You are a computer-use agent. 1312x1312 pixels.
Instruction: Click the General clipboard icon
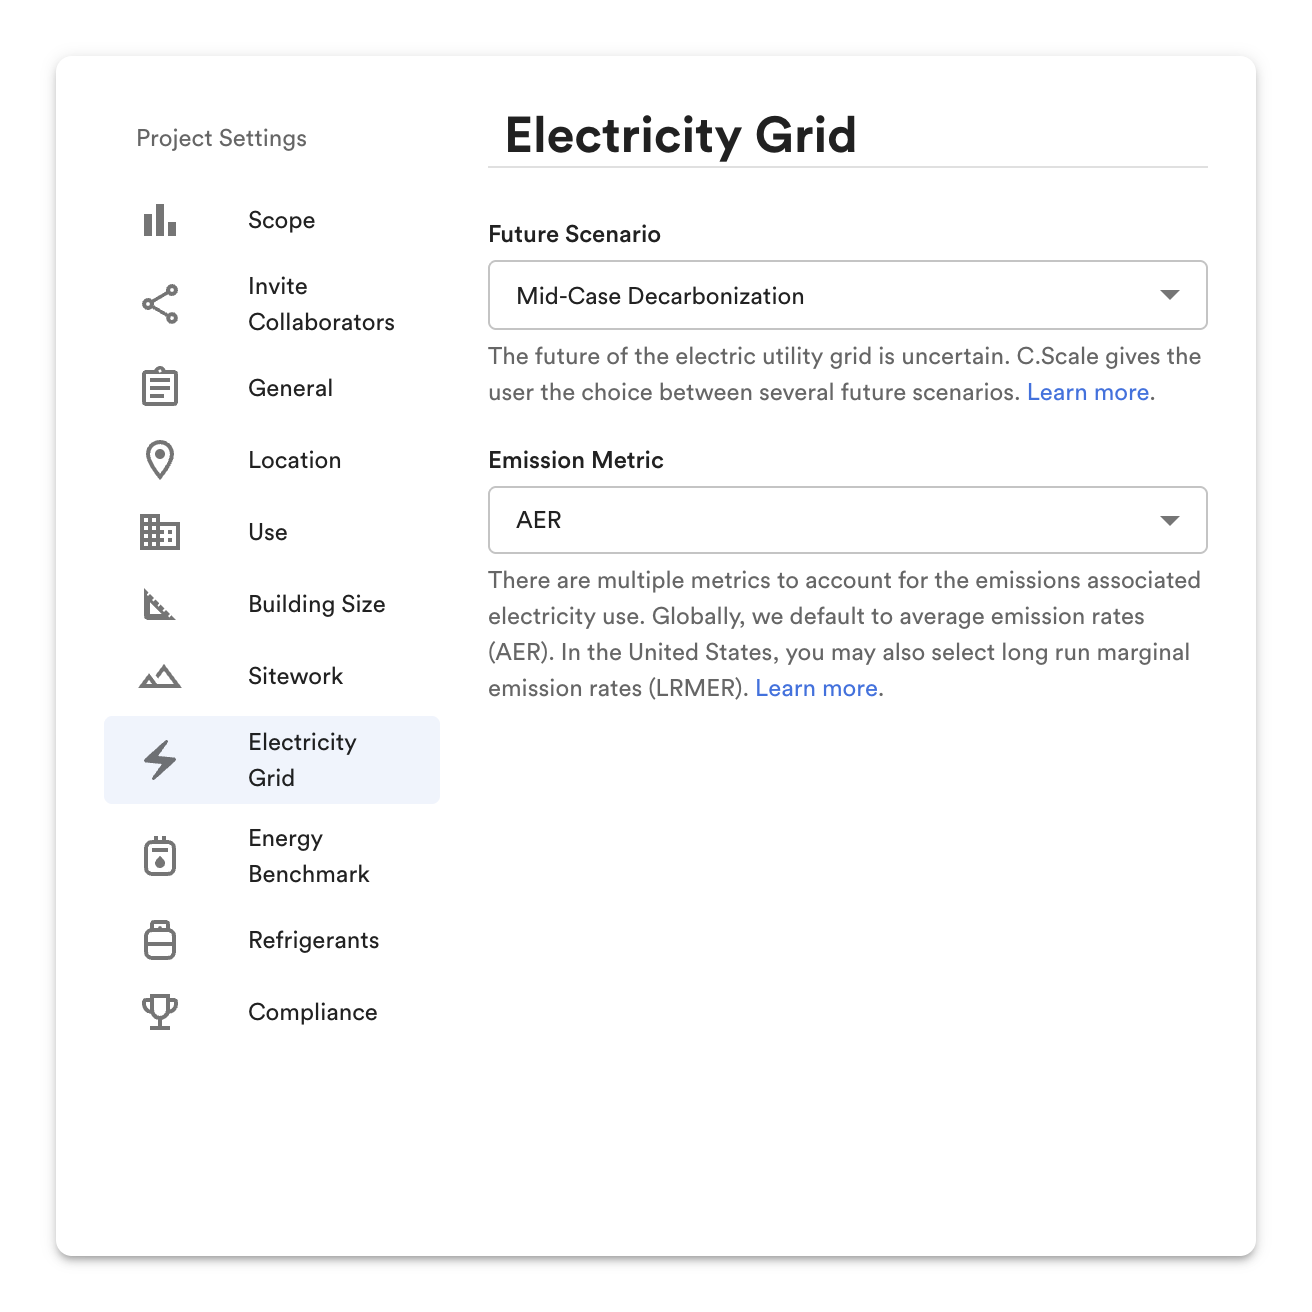(x=160, y=387)
